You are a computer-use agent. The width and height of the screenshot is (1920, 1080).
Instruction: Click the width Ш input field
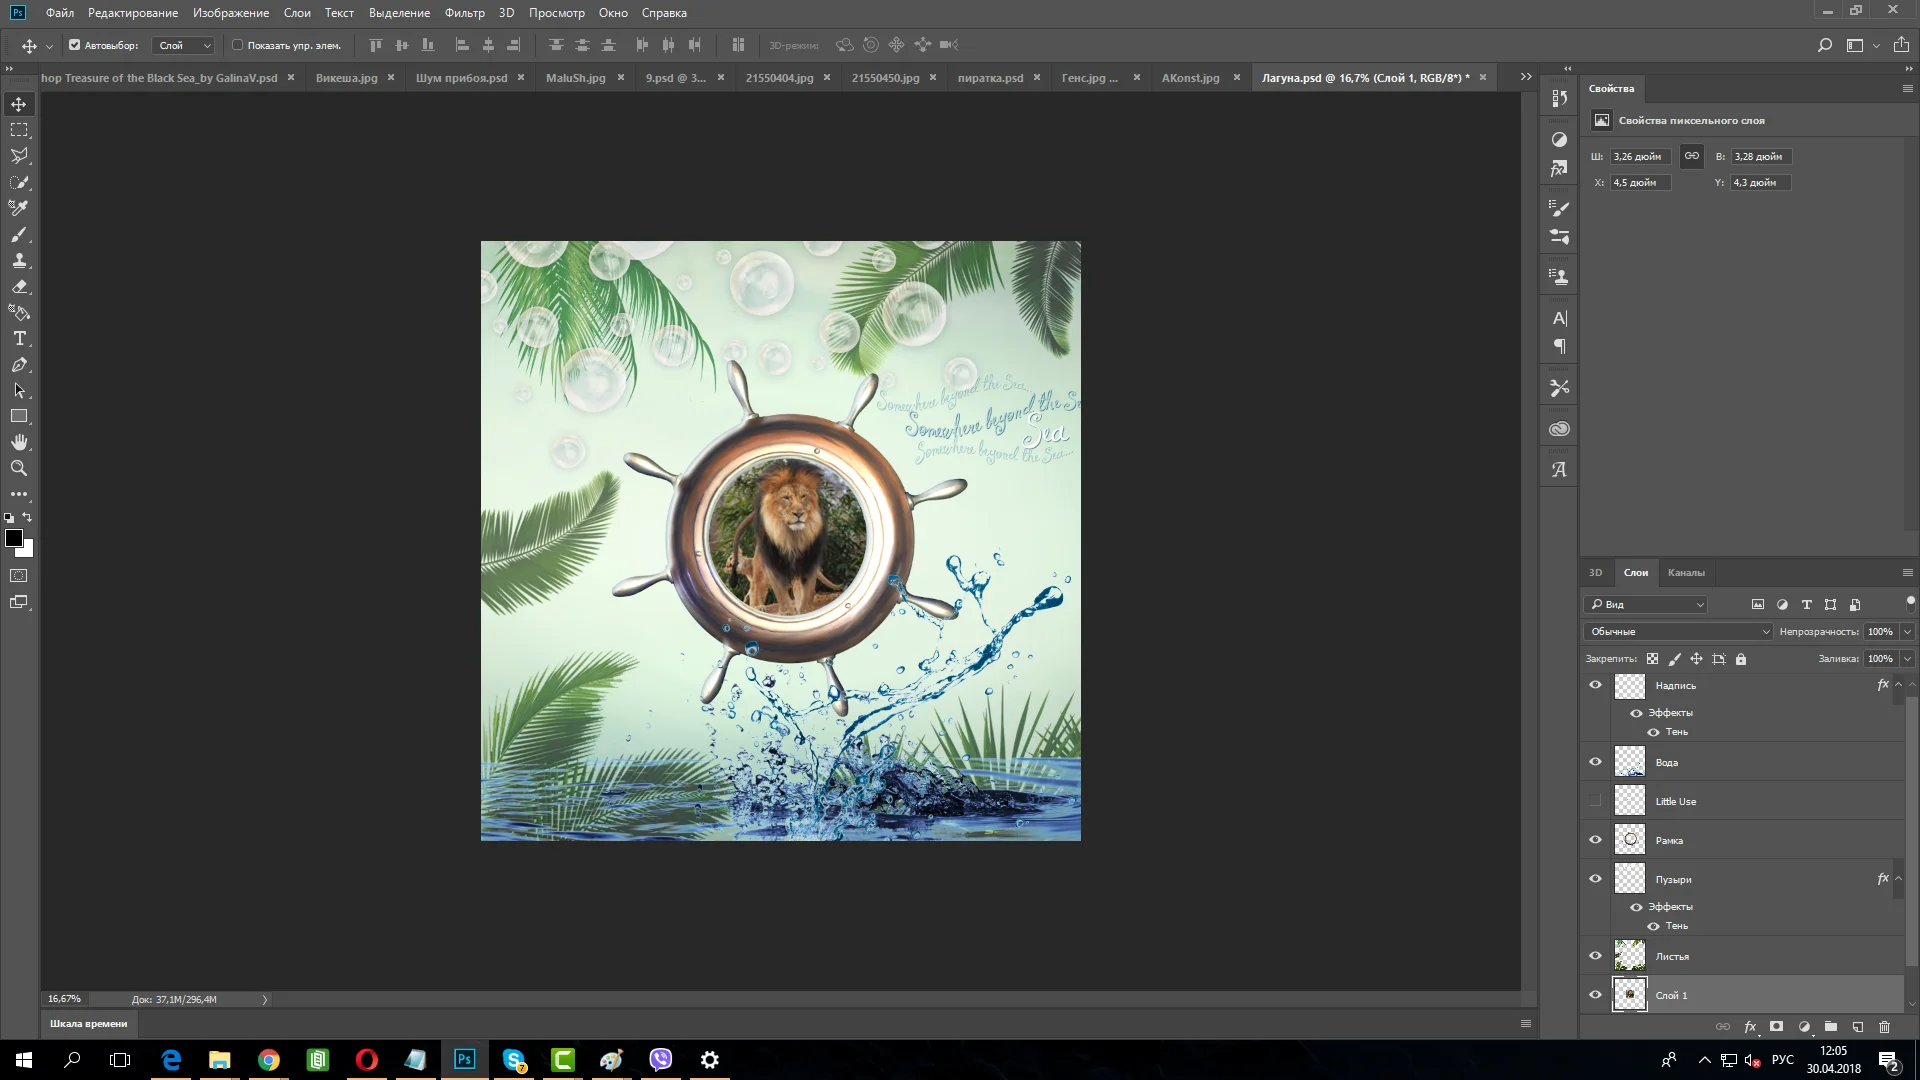1640,157
